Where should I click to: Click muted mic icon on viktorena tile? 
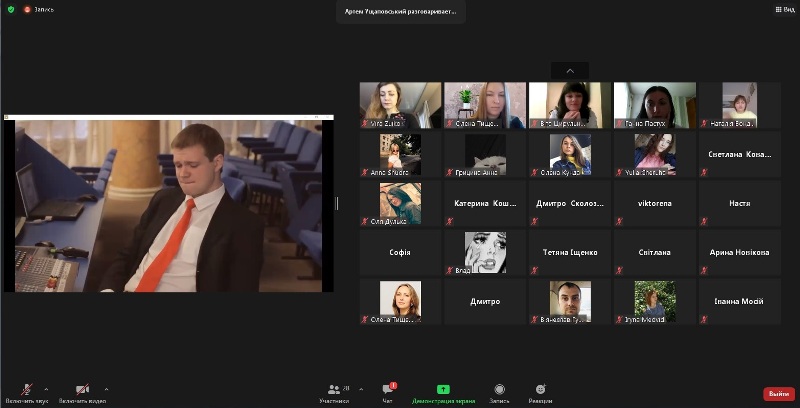pos(619,221)
